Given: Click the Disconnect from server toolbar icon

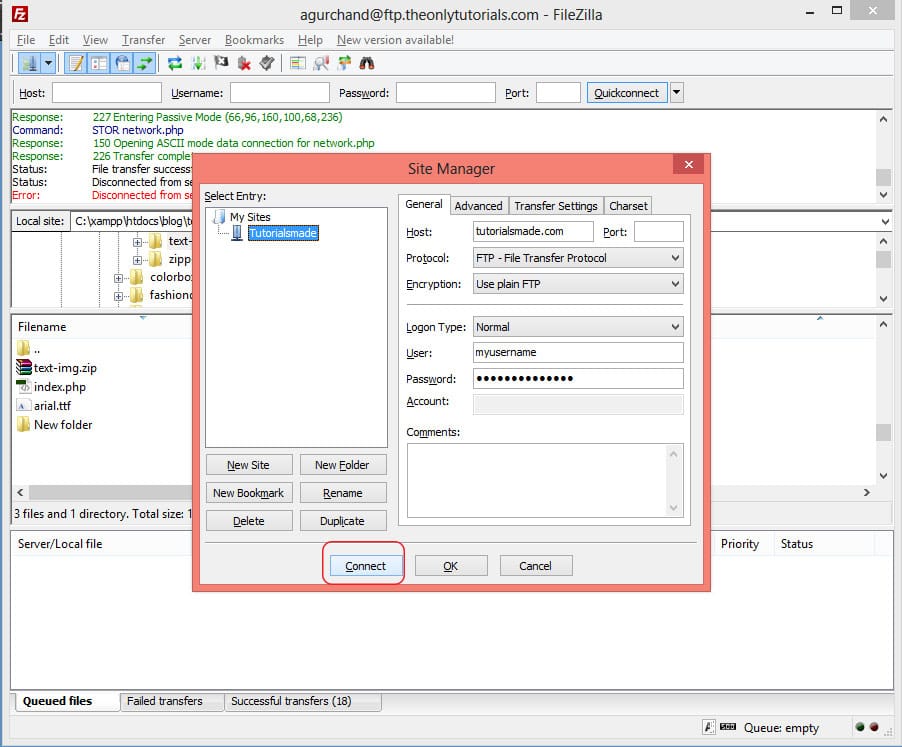Looking at the screenshot, I should pyautogui.click(x=244, y=63).
